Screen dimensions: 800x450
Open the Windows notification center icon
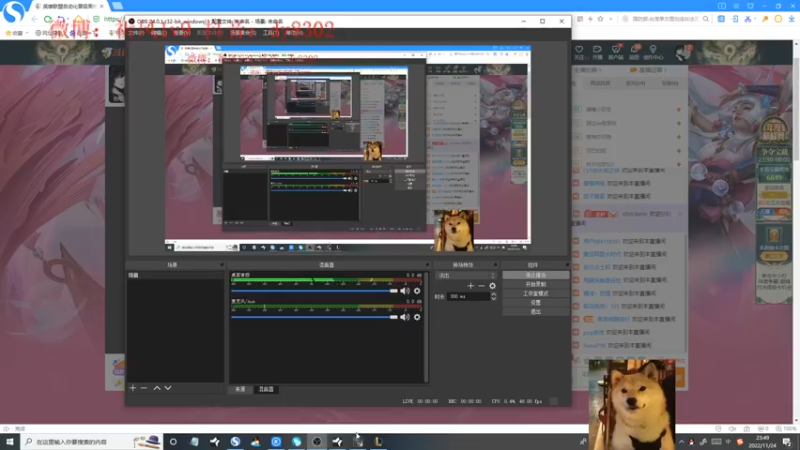tap(787, 441)
